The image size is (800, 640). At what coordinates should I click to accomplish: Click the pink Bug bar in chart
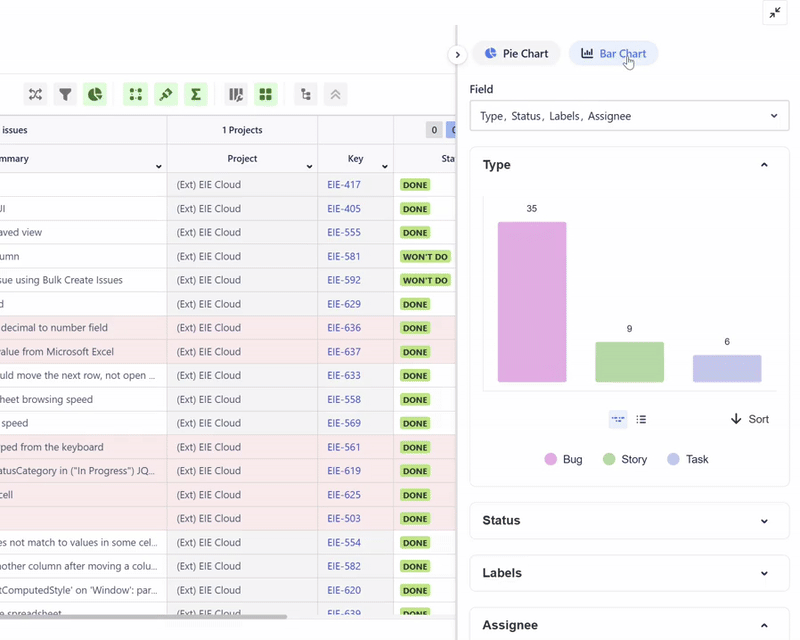[532, 301]
